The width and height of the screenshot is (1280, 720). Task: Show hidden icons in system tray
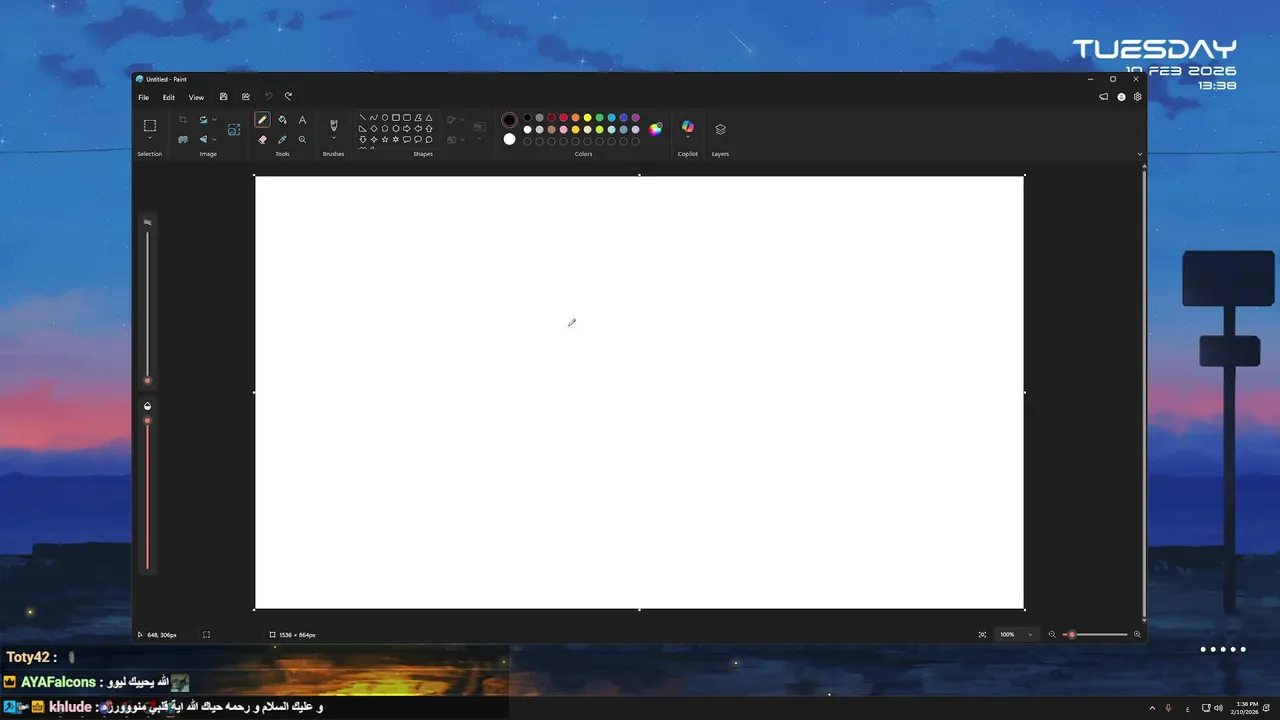1152,708
